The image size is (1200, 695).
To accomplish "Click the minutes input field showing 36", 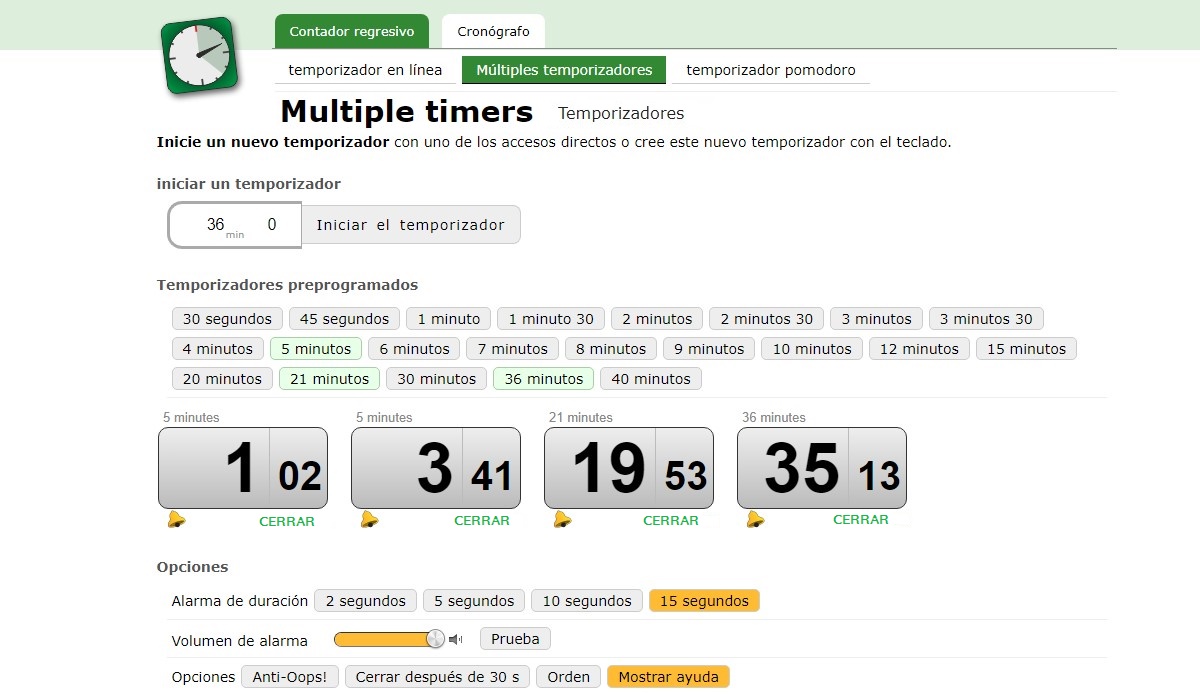I will pos(215,224).
